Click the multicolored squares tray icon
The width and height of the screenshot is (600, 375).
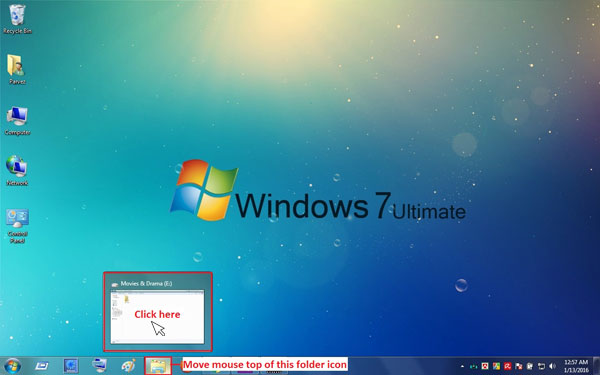[x=496, y=366]
